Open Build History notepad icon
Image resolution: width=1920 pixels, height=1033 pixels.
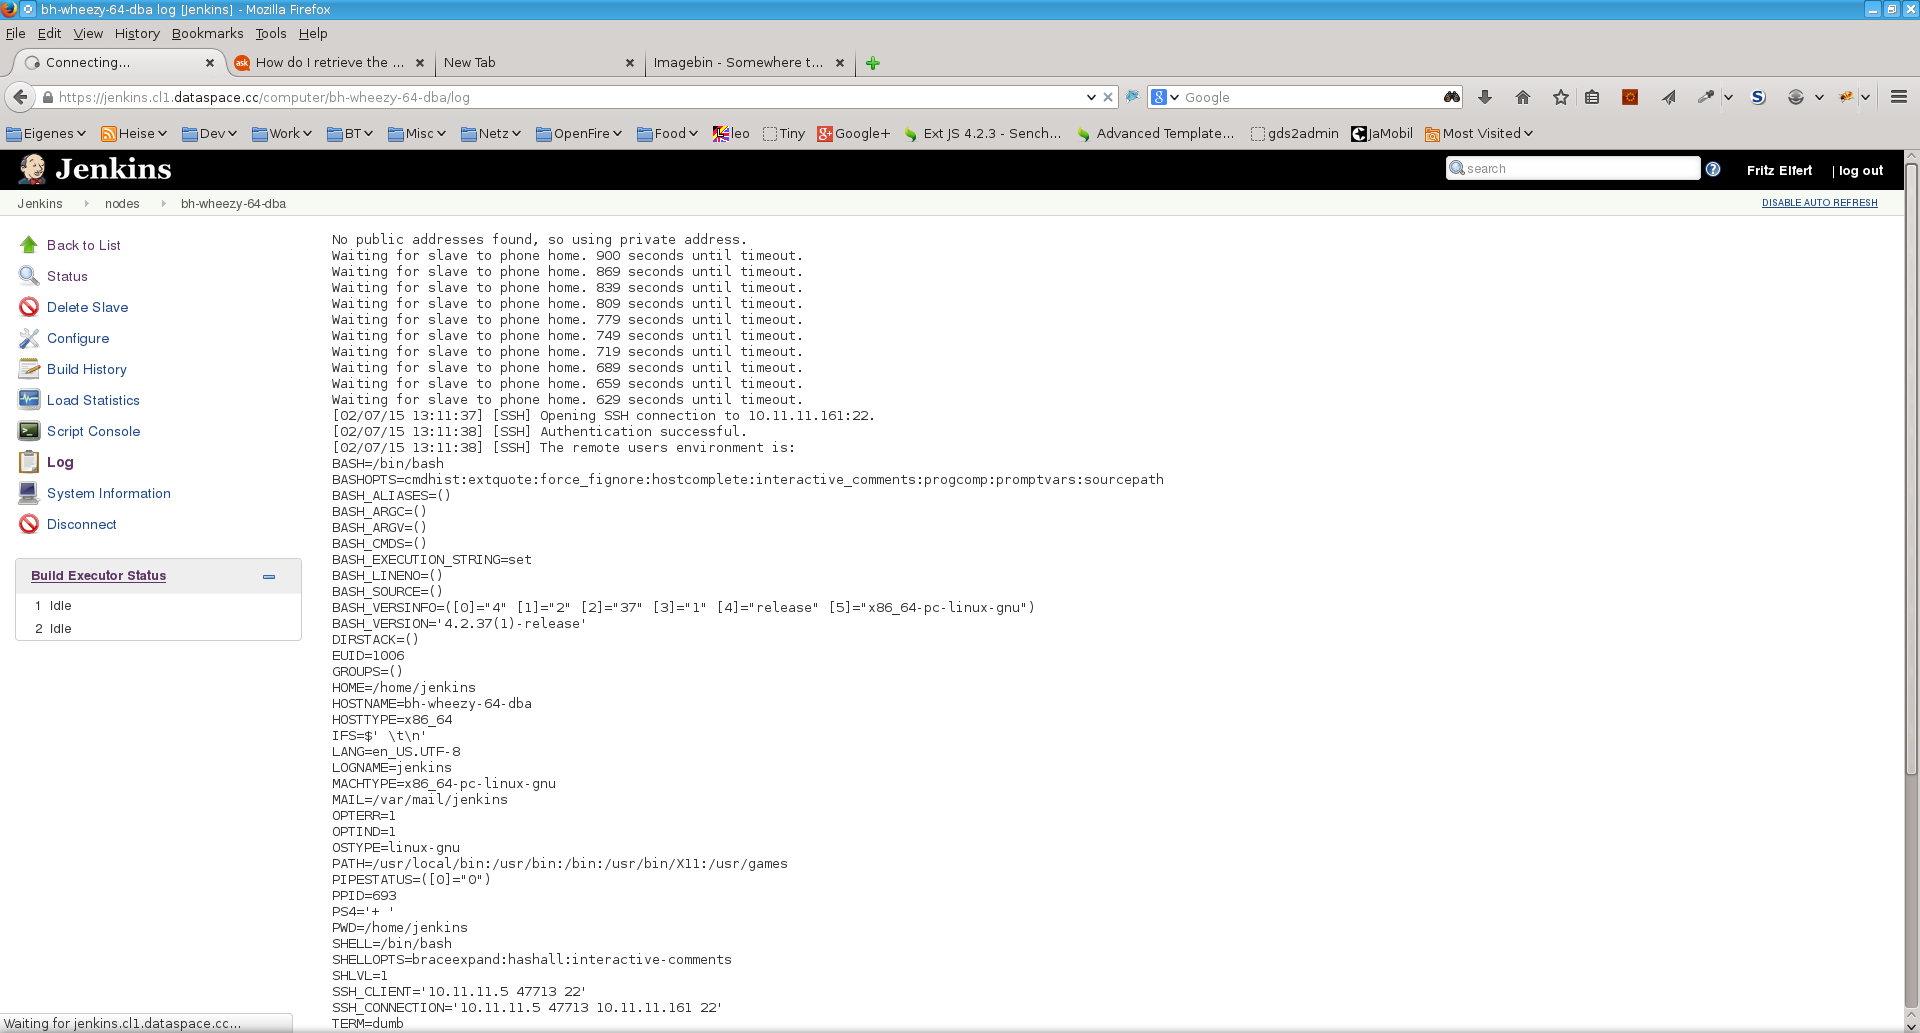coord(29,369)
